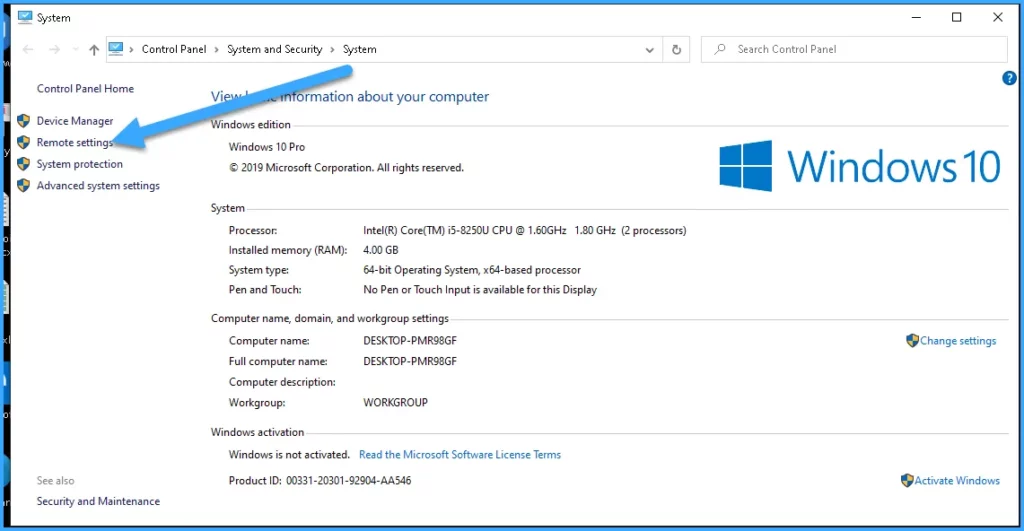Open help via the blue question mark
Image resolution: width=1024 pixels, height=531 pixels.
(x=1008, y=78)
